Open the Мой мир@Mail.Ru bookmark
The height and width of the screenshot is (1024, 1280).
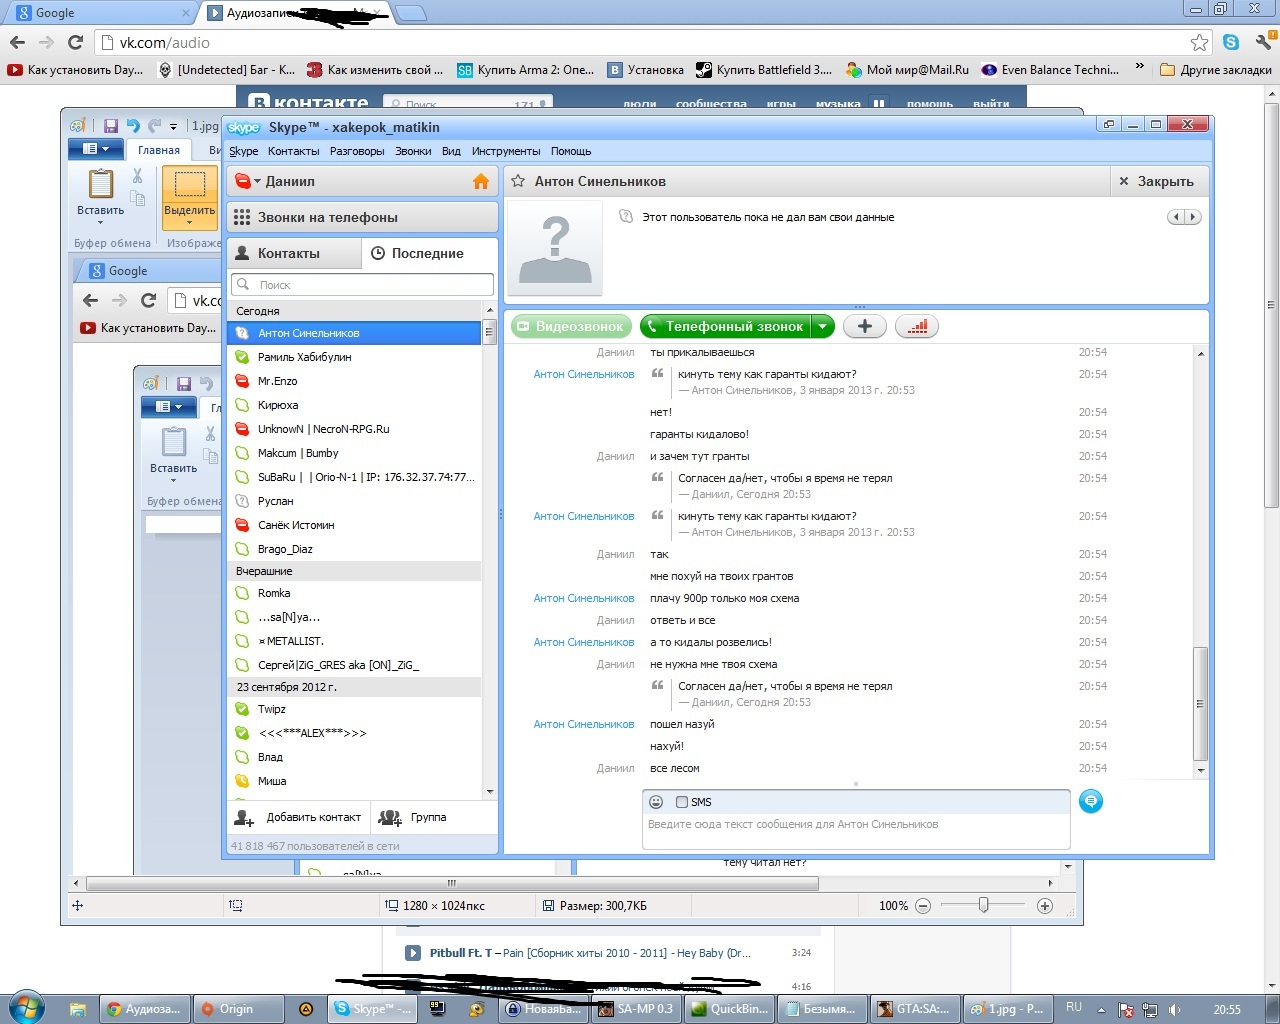pyautogui.click(x=908, y=69)
